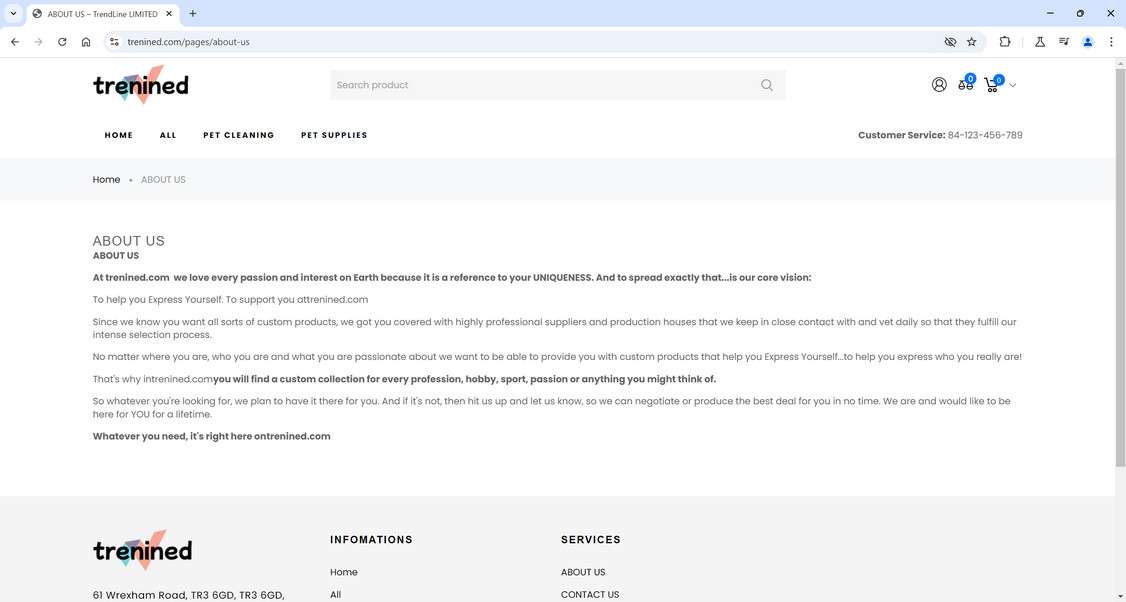
Task: Expand the cart dropdown chevron
Action: 1013,85
